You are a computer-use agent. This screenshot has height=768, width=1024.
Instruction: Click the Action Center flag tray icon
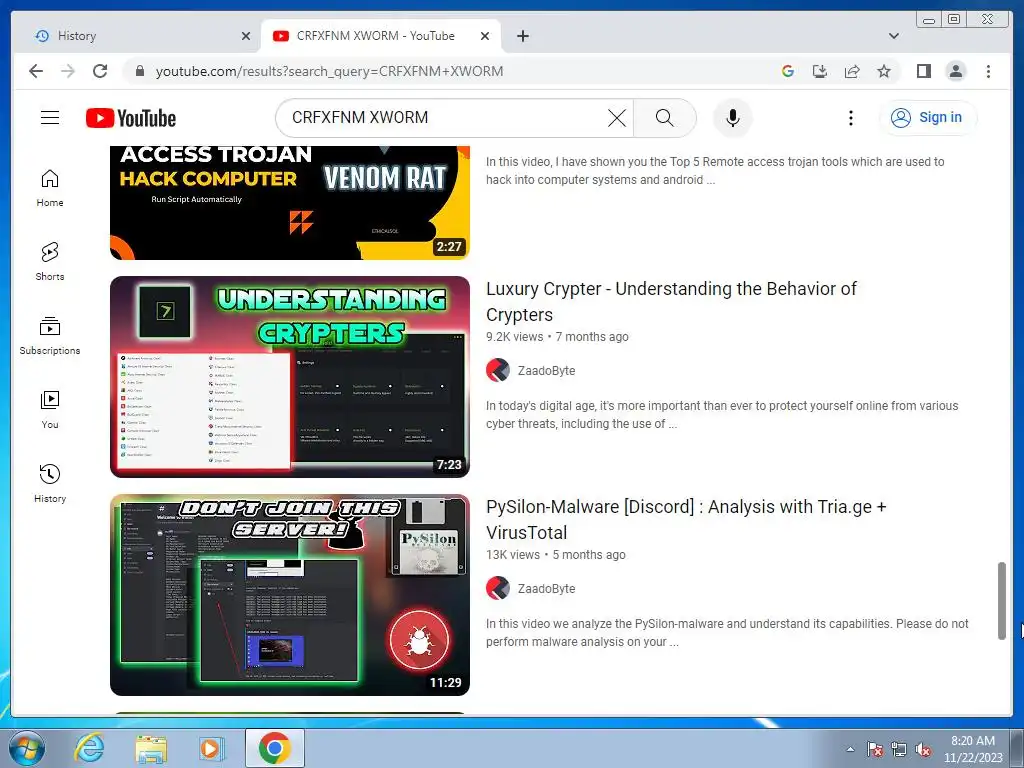(874, 749)
